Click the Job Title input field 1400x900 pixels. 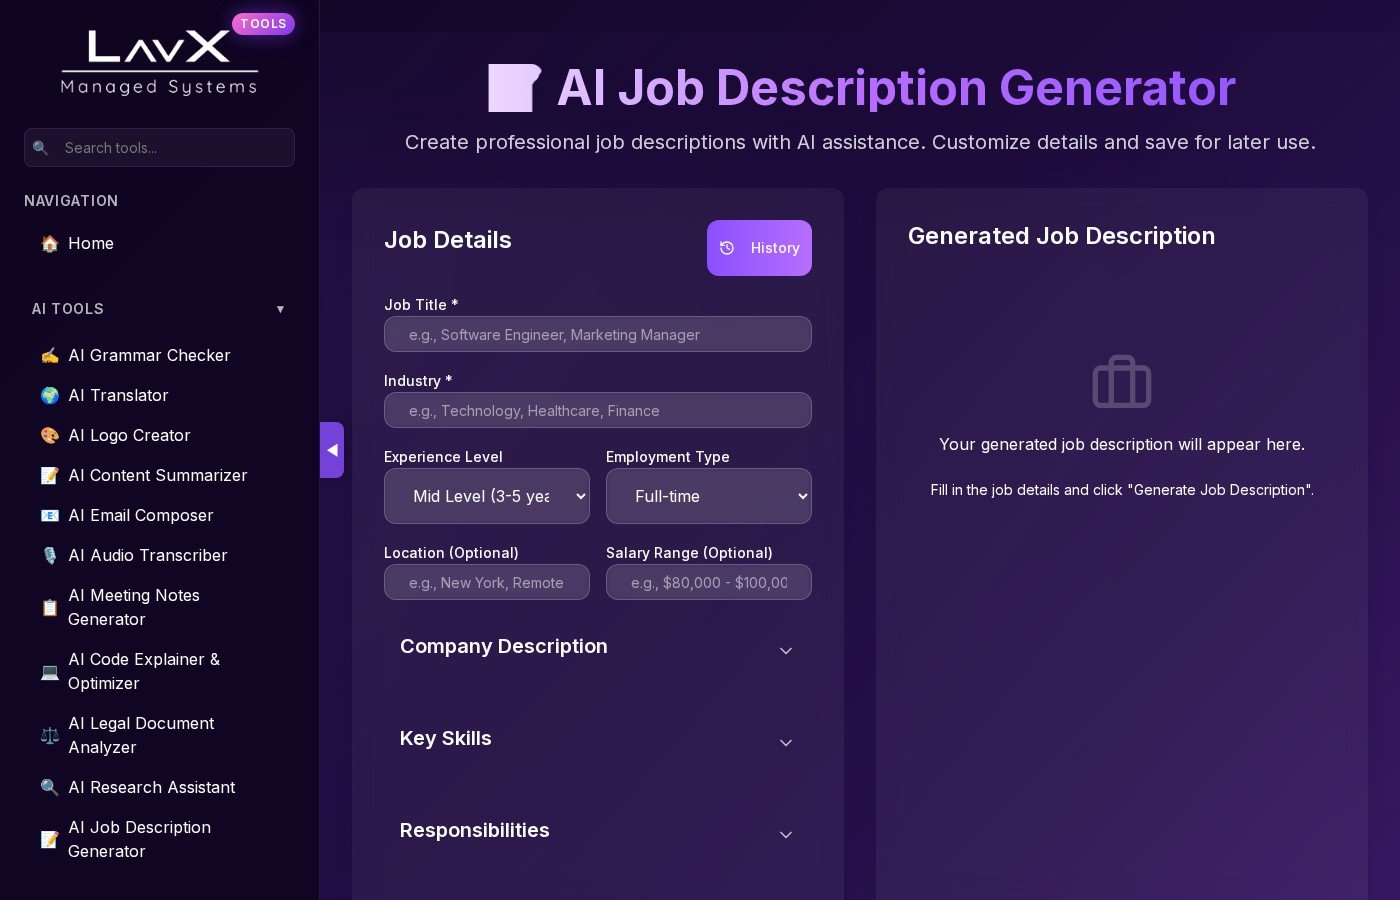tap(597, 335)
